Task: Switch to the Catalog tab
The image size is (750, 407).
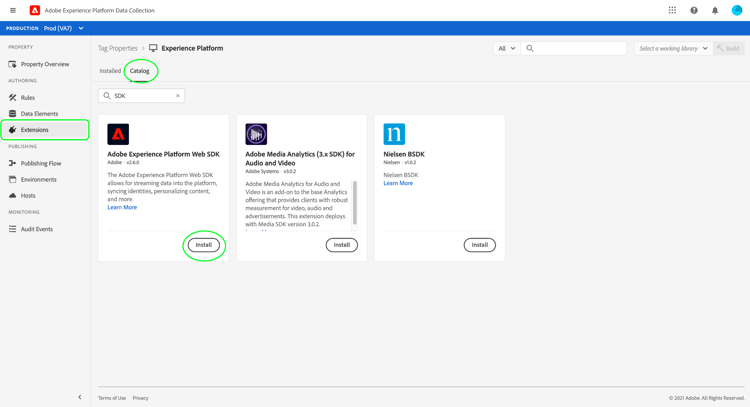Action: [x=140, y=71]
